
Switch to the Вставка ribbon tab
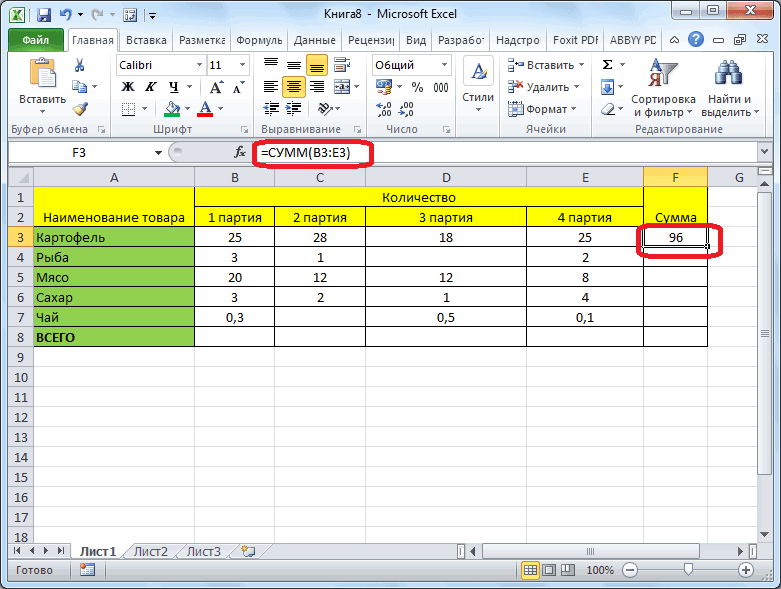146,40
